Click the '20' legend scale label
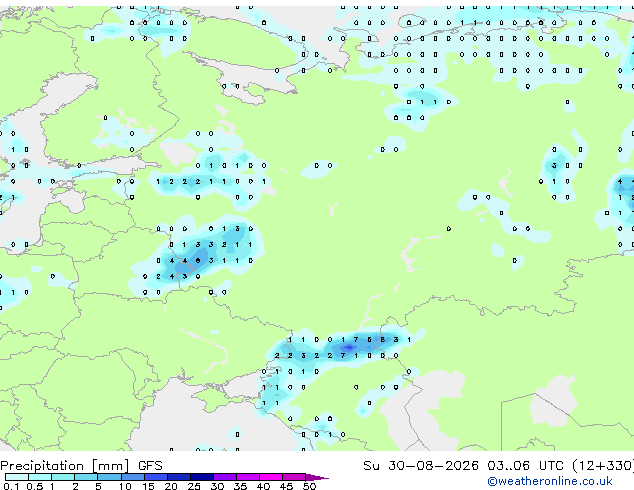The width and height of the screenshot is (634, 490). [x=171, y=486]
